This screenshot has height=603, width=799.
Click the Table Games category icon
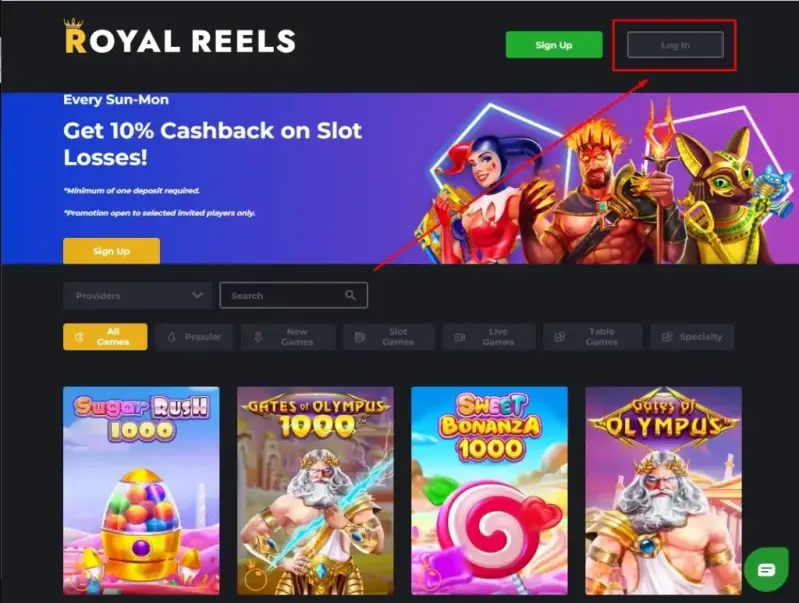[x=560, y=337]
